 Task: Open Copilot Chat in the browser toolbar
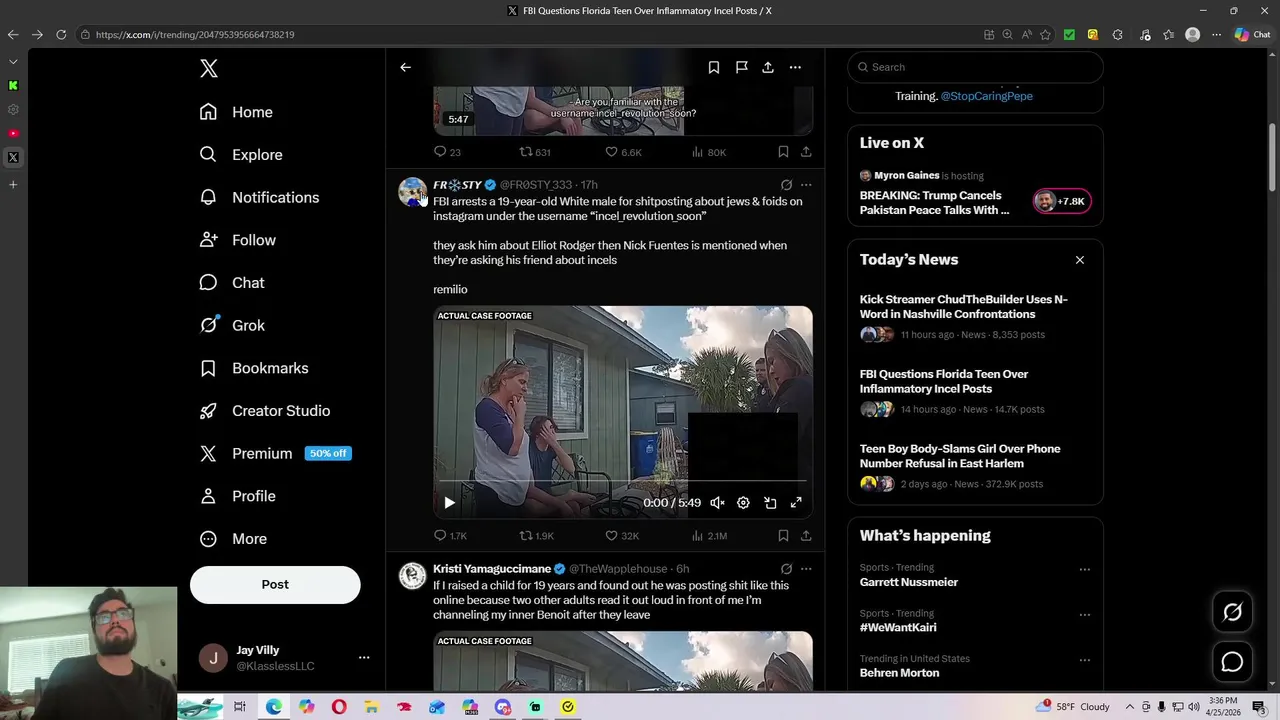[1252, 34]
